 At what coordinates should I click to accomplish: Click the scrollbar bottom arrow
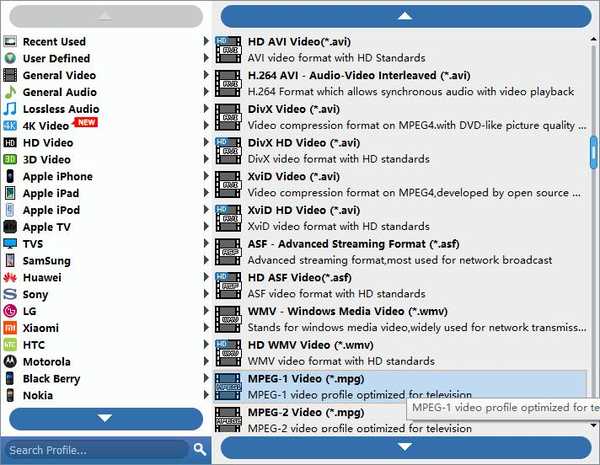click(x=593, y=425)
